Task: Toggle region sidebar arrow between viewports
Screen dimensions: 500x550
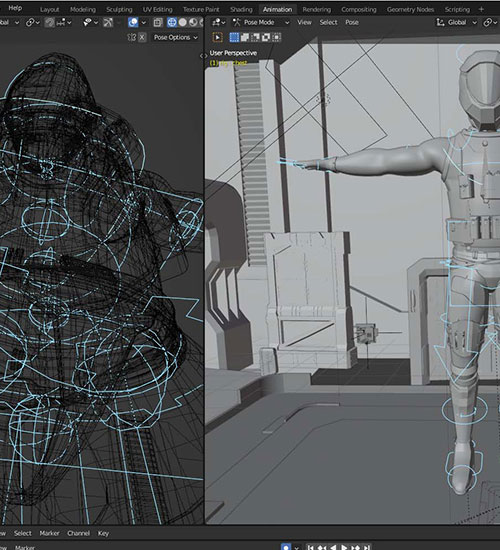Action: [203, 56]
